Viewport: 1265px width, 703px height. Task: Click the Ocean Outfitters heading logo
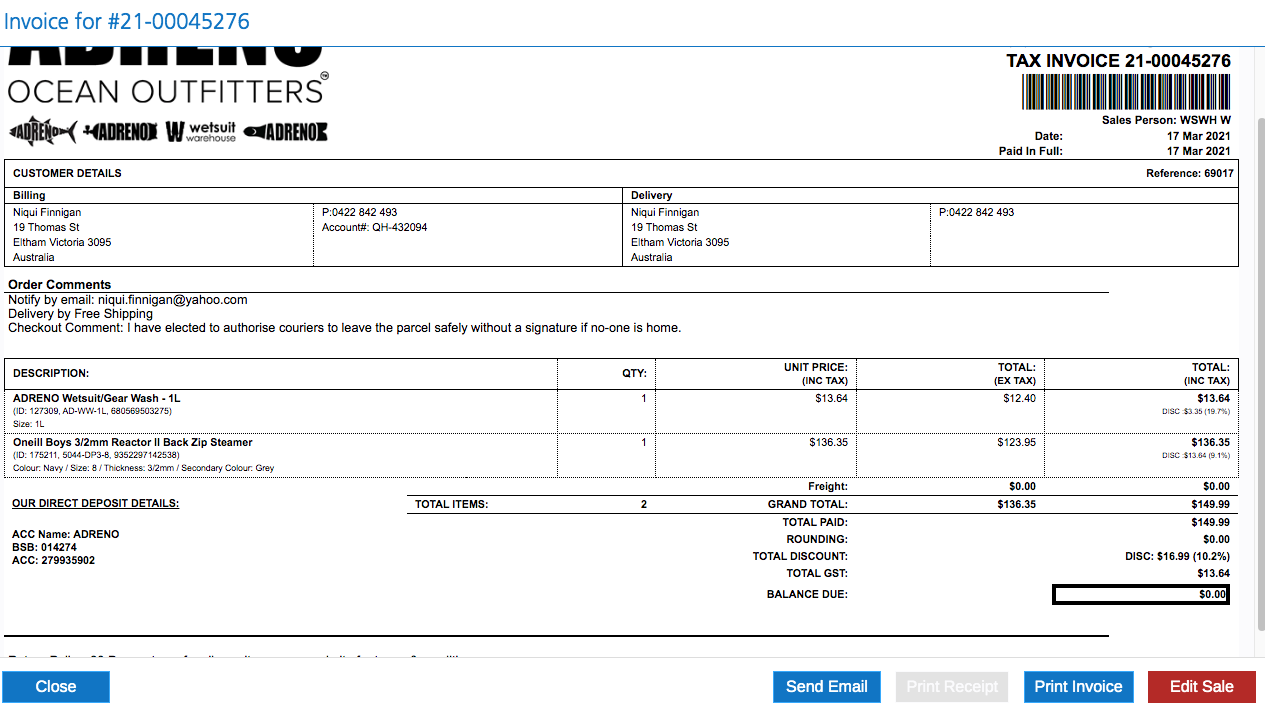coord(167,91)
